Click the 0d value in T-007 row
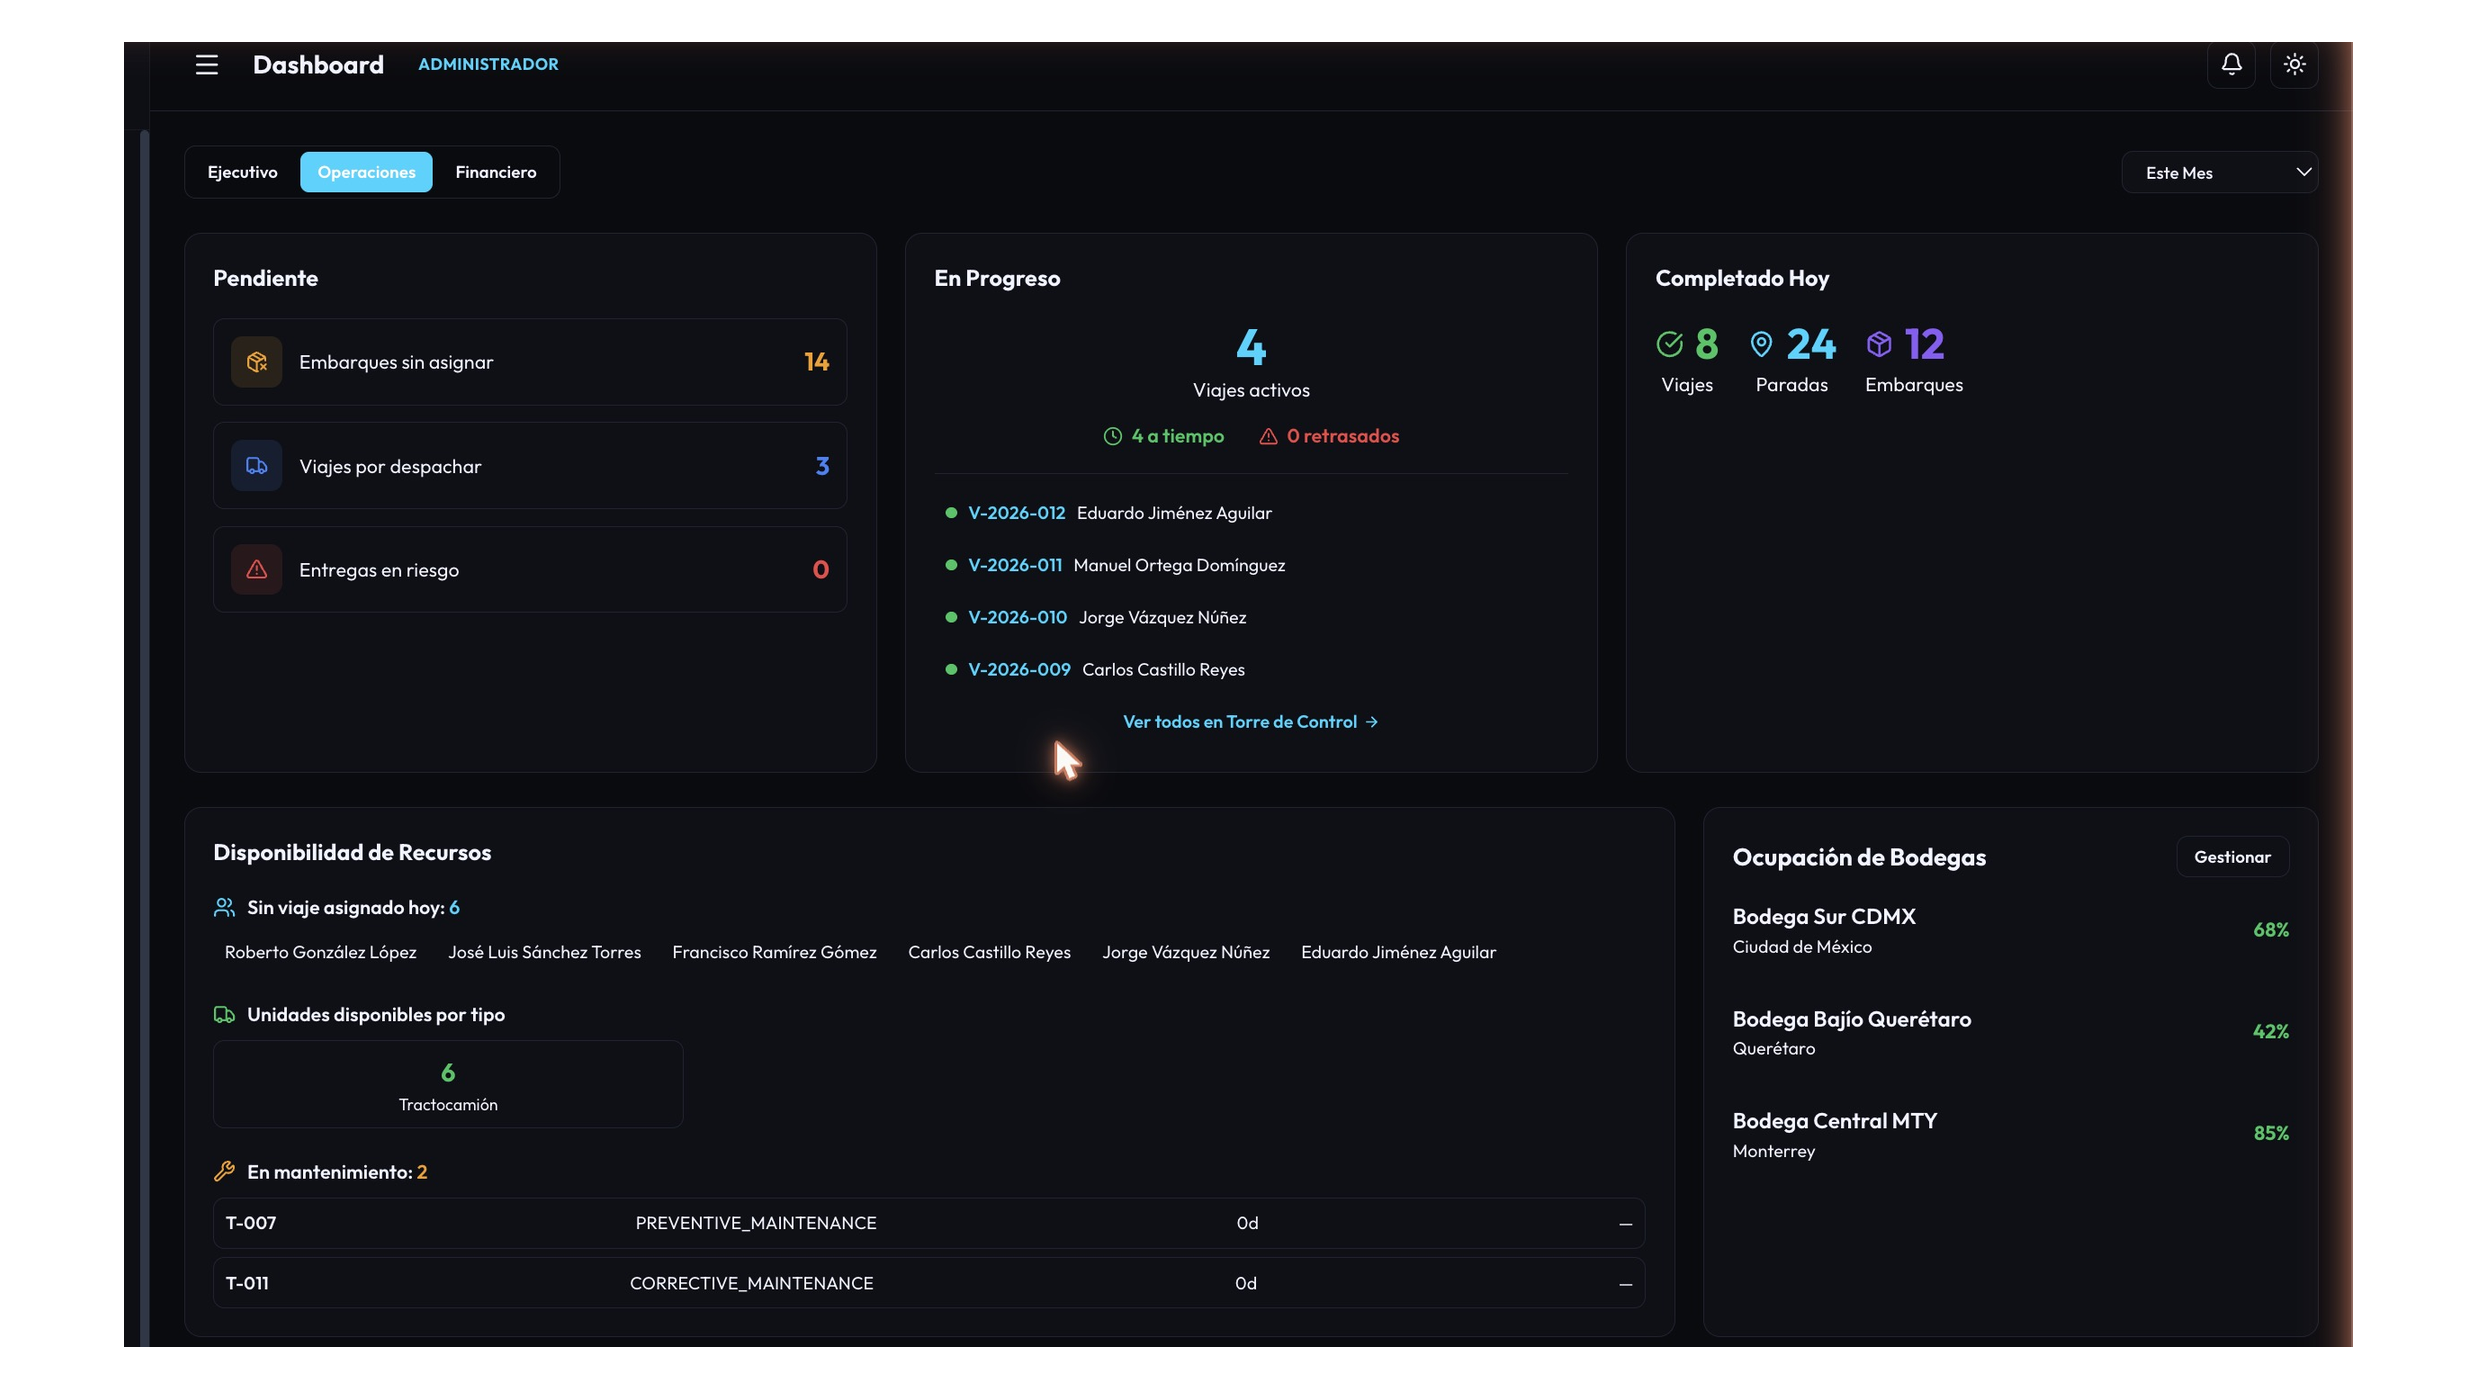The image size is (2477, 1388). (1247, 1223)
